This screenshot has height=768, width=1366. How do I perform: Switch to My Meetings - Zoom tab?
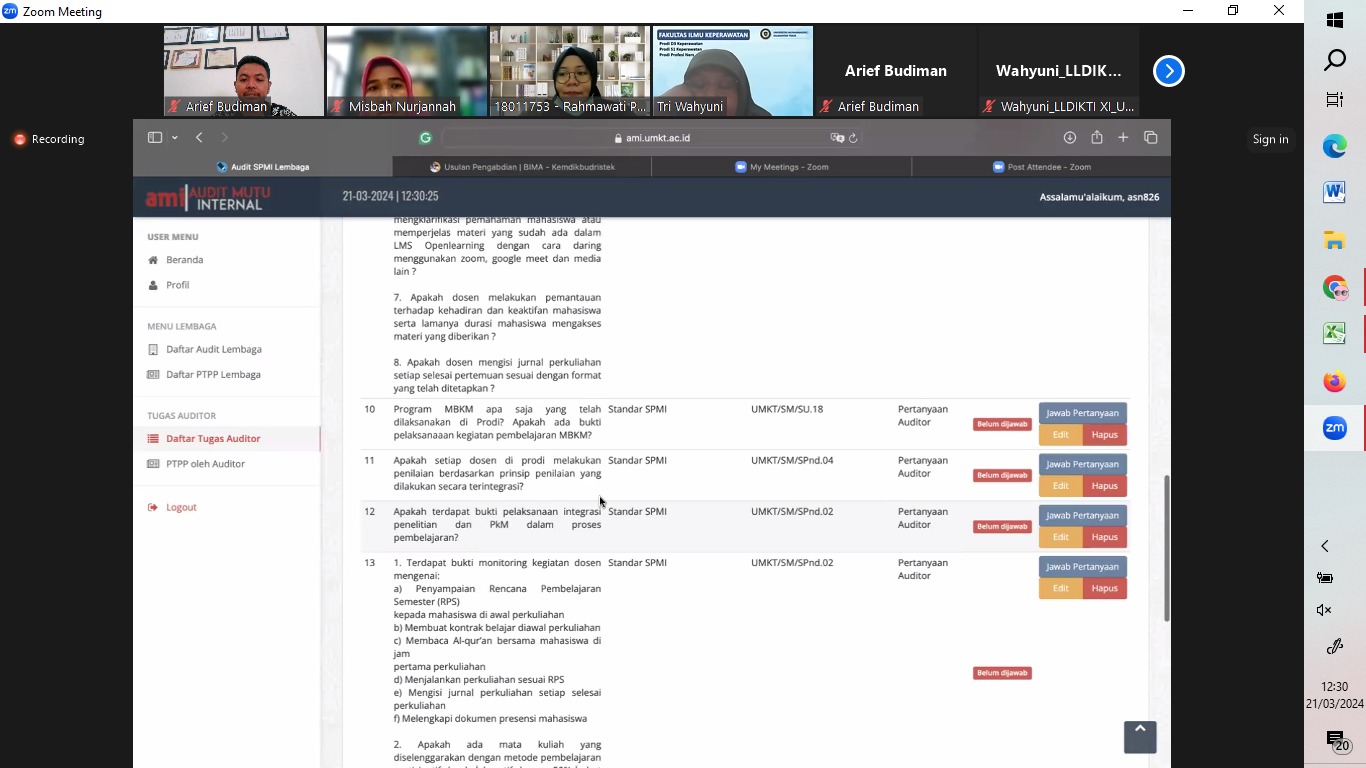click(781, 167)
